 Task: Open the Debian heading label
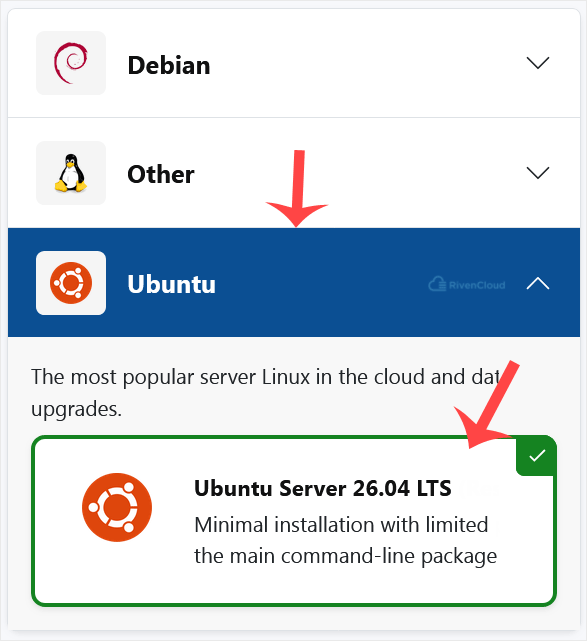pos(169,65)
